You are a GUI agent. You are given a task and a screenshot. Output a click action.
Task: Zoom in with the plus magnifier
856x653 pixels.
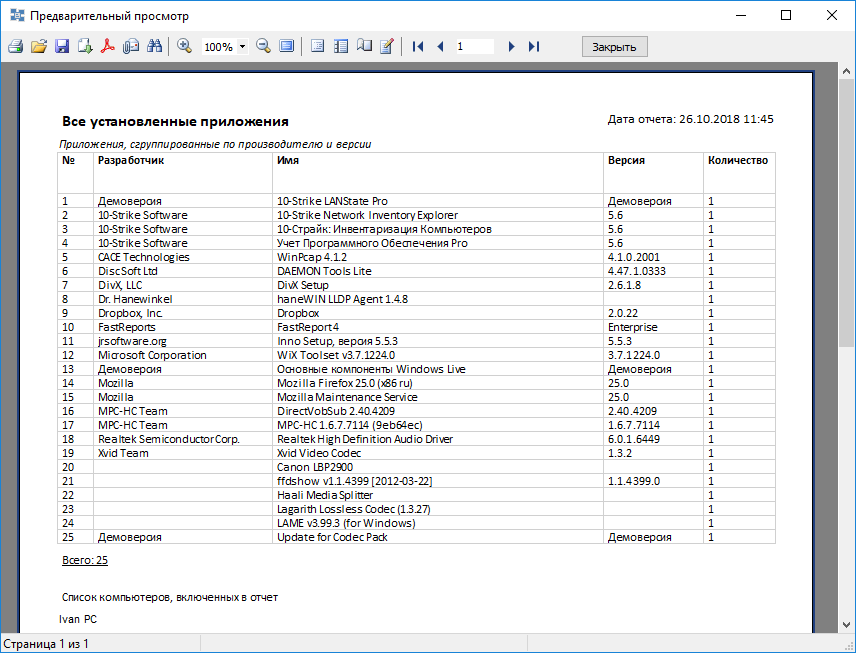point(185,46)
